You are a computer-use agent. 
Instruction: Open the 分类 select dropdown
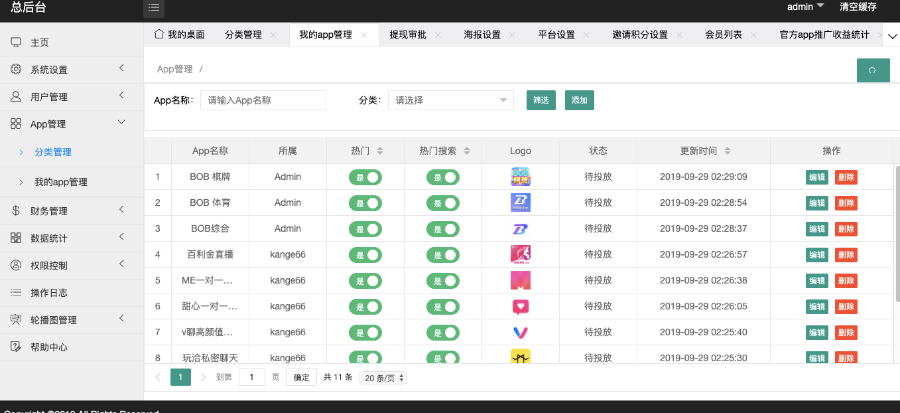coord(450,100)
